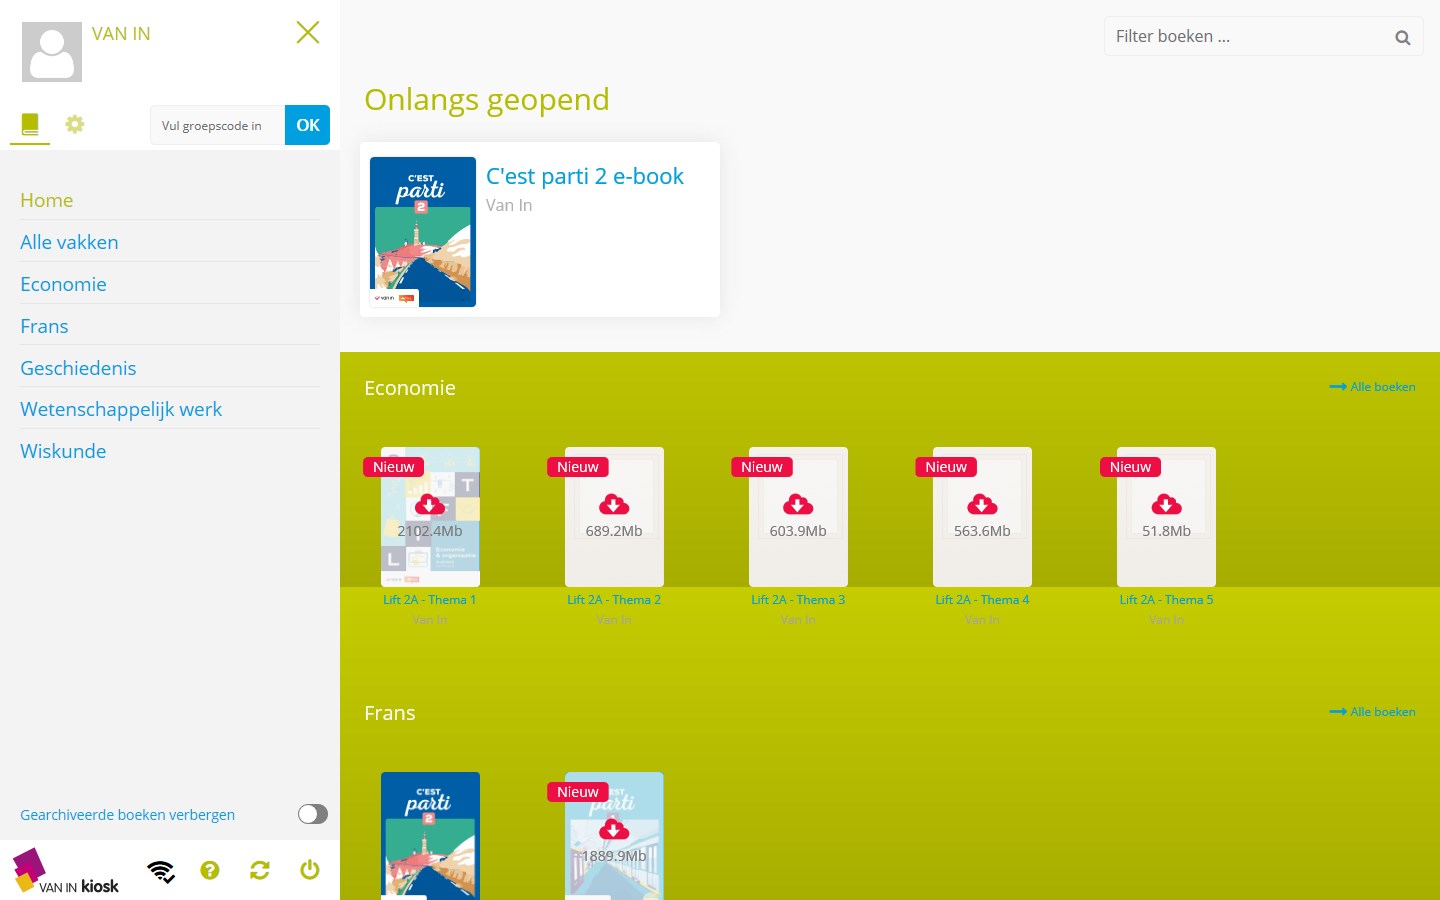Close the side menu with X icon
1440x900 pixels.
[308, 33]
